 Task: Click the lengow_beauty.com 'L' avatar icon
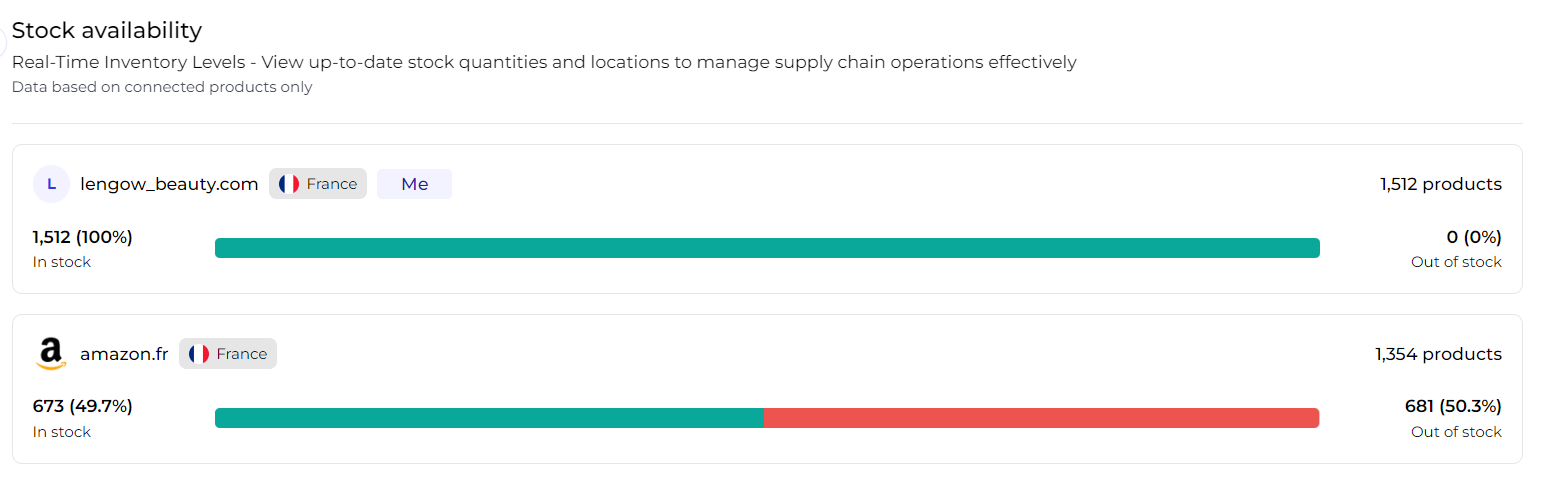(51, 184)
